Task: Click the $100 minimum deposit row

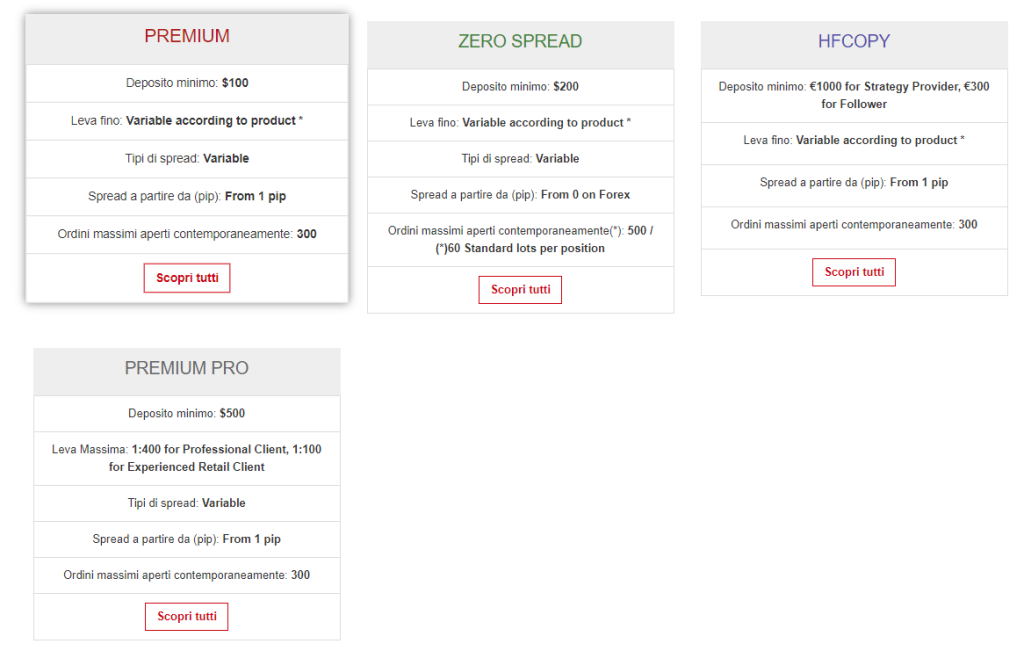Action: pos(187,83)
